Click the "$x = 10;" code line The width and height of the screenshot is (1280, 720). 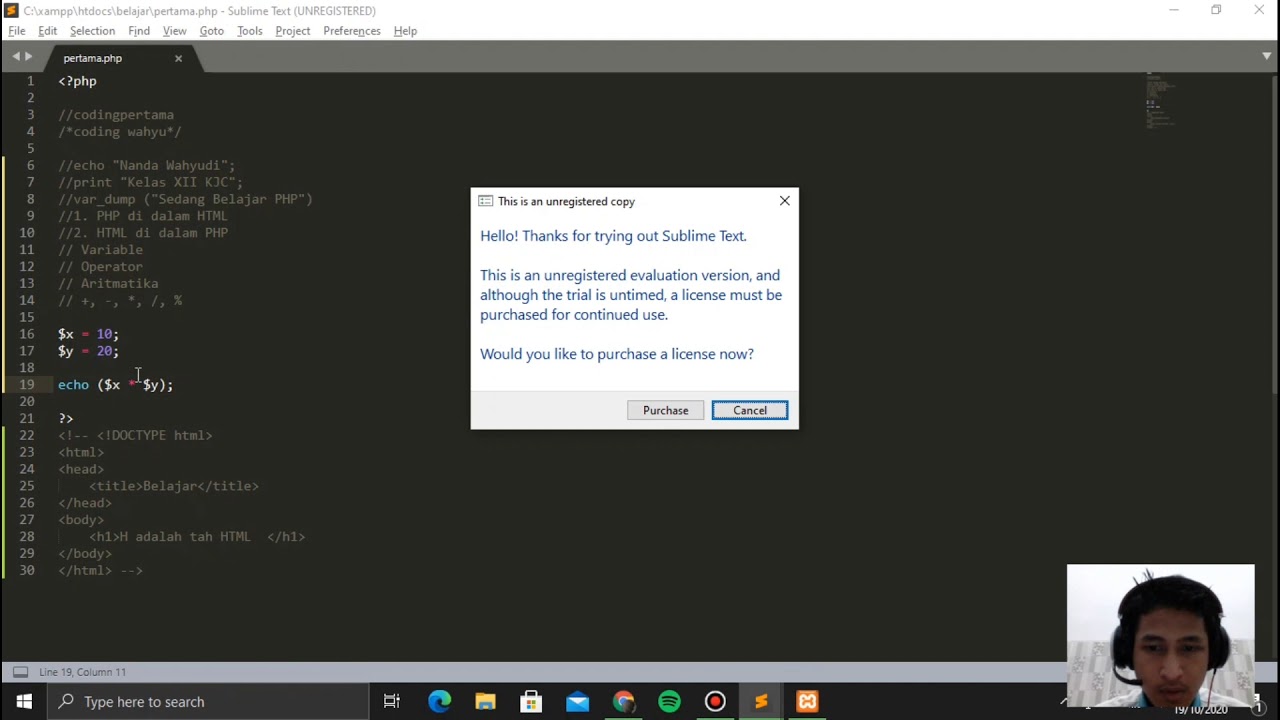tap(88, 334)
